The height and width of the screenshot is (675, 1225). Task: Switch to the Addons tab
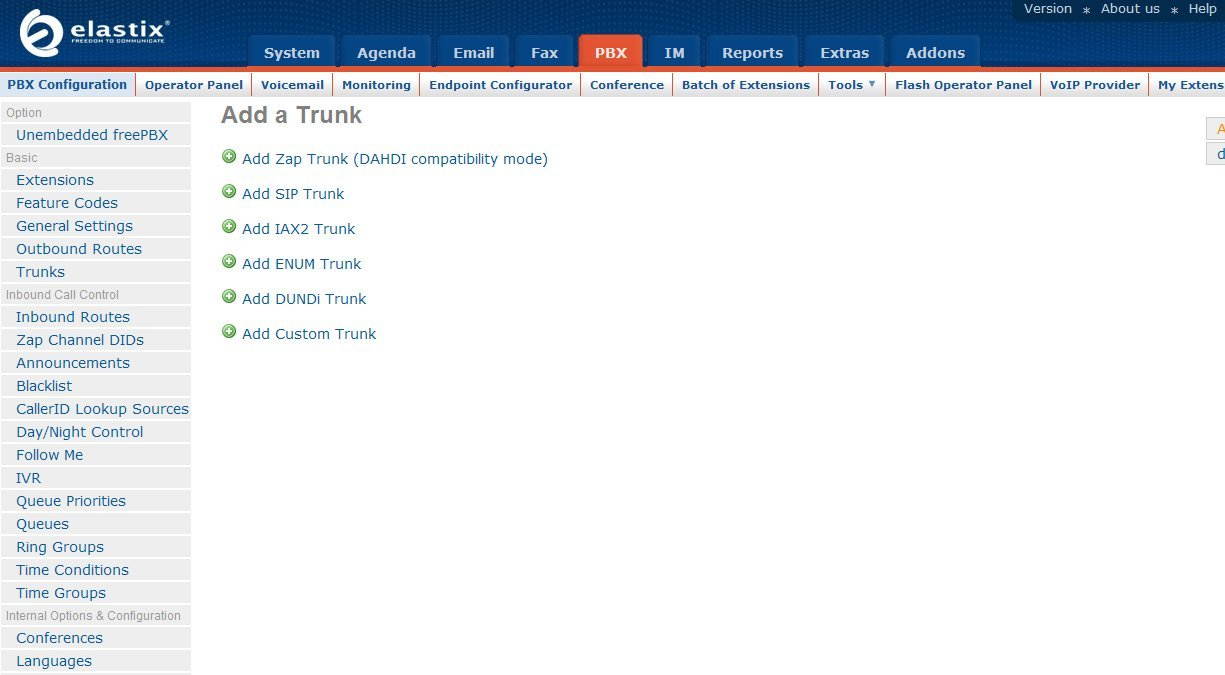tap(934, 52)
